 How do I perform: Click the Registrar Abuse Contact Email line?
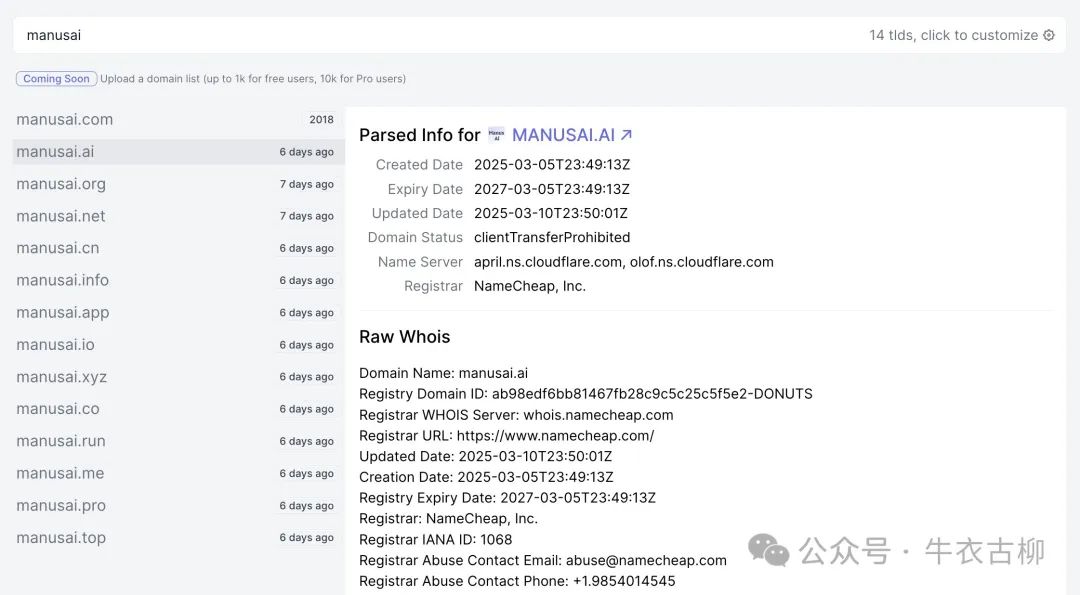click(543, 561)
